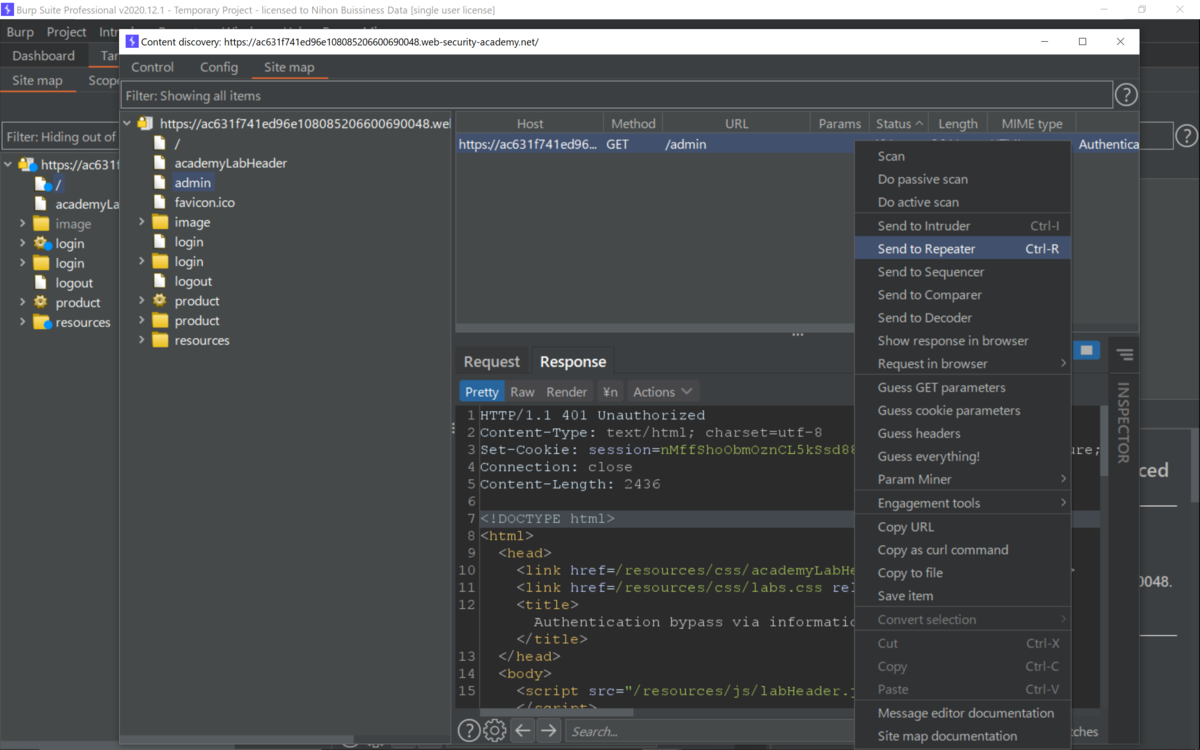
Task: Open search settings gear icon
Action: (494, 731)
